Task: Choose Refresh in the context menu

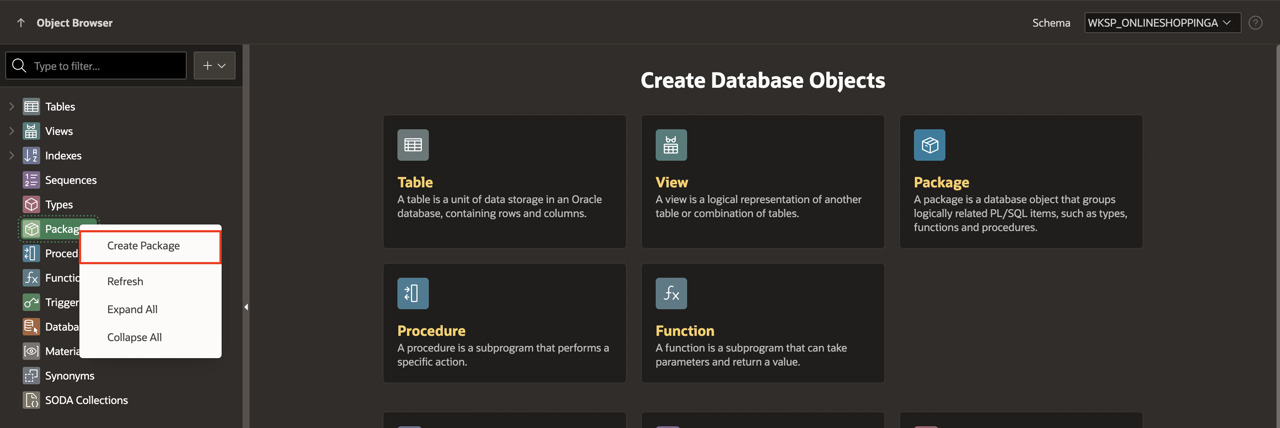Action: pos(125,282)
